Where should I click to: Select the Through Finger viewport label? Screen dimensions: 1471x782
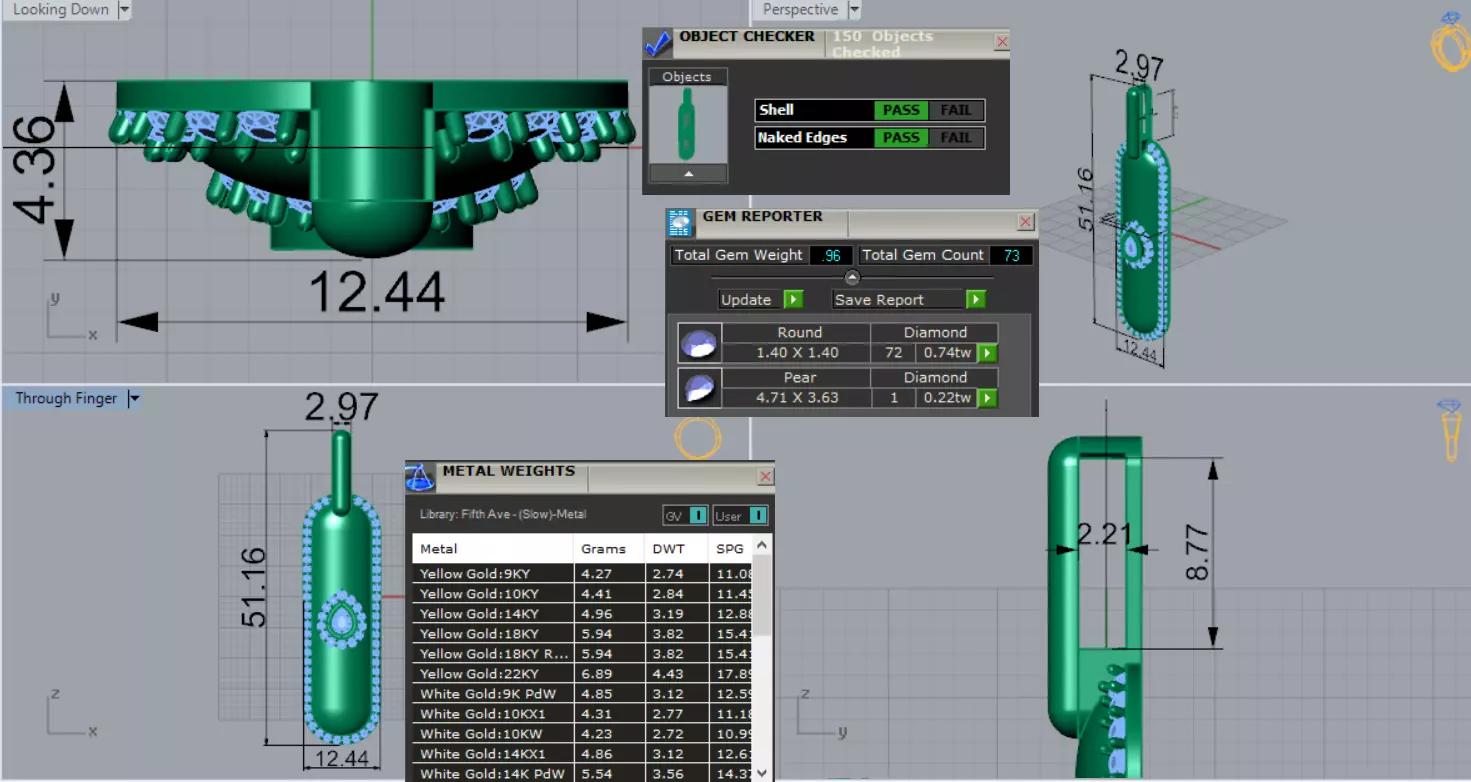66,398
